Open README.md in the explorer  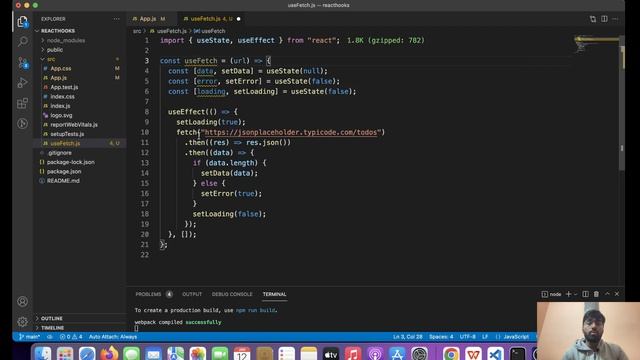point(63,181)
